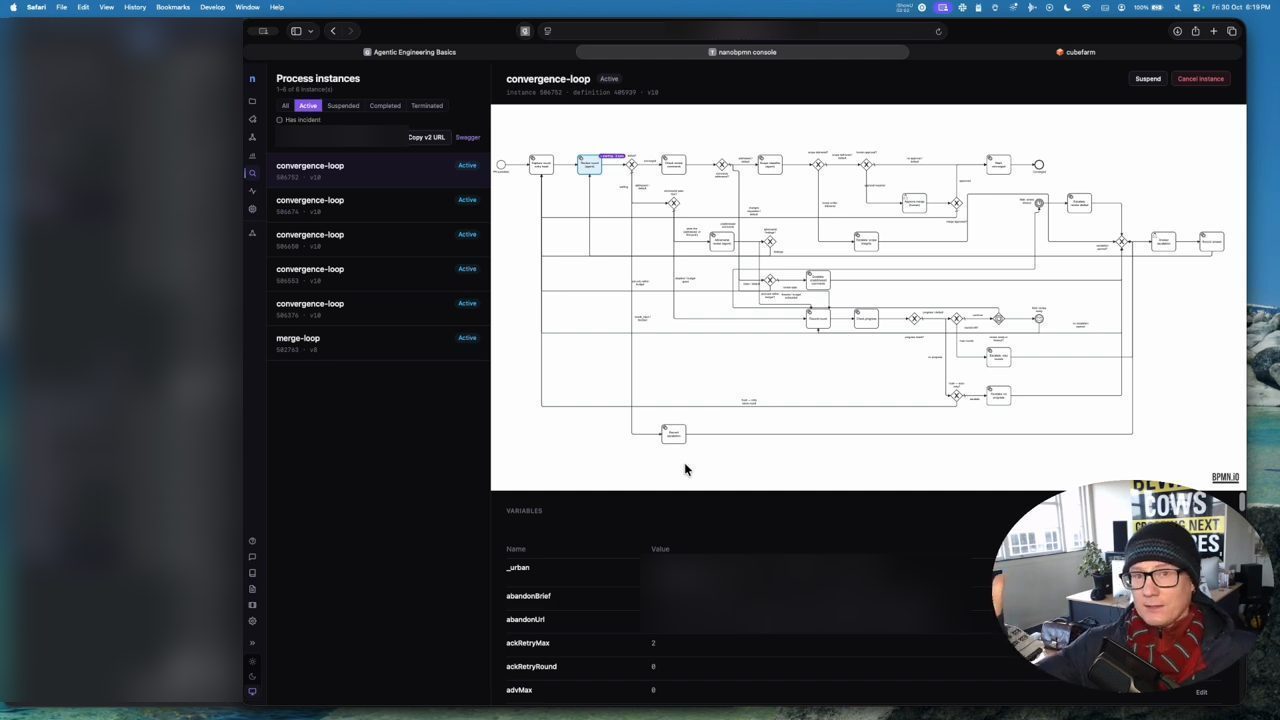Viewport: 1280px width, 720px height.
Task: Click the chat bubble icon in sidebar
Action: 252,557
